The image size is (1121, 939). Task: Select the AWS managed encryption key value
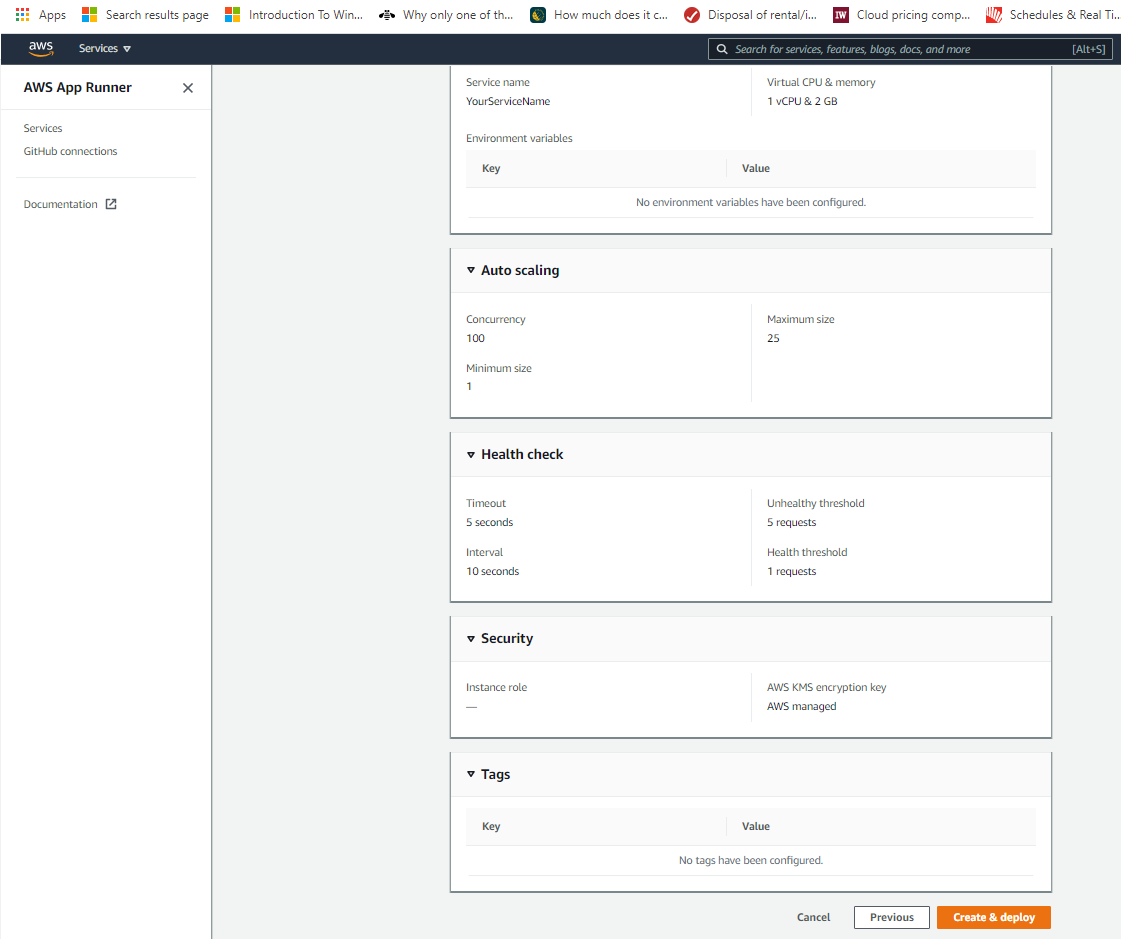click(x=801, y=707)
